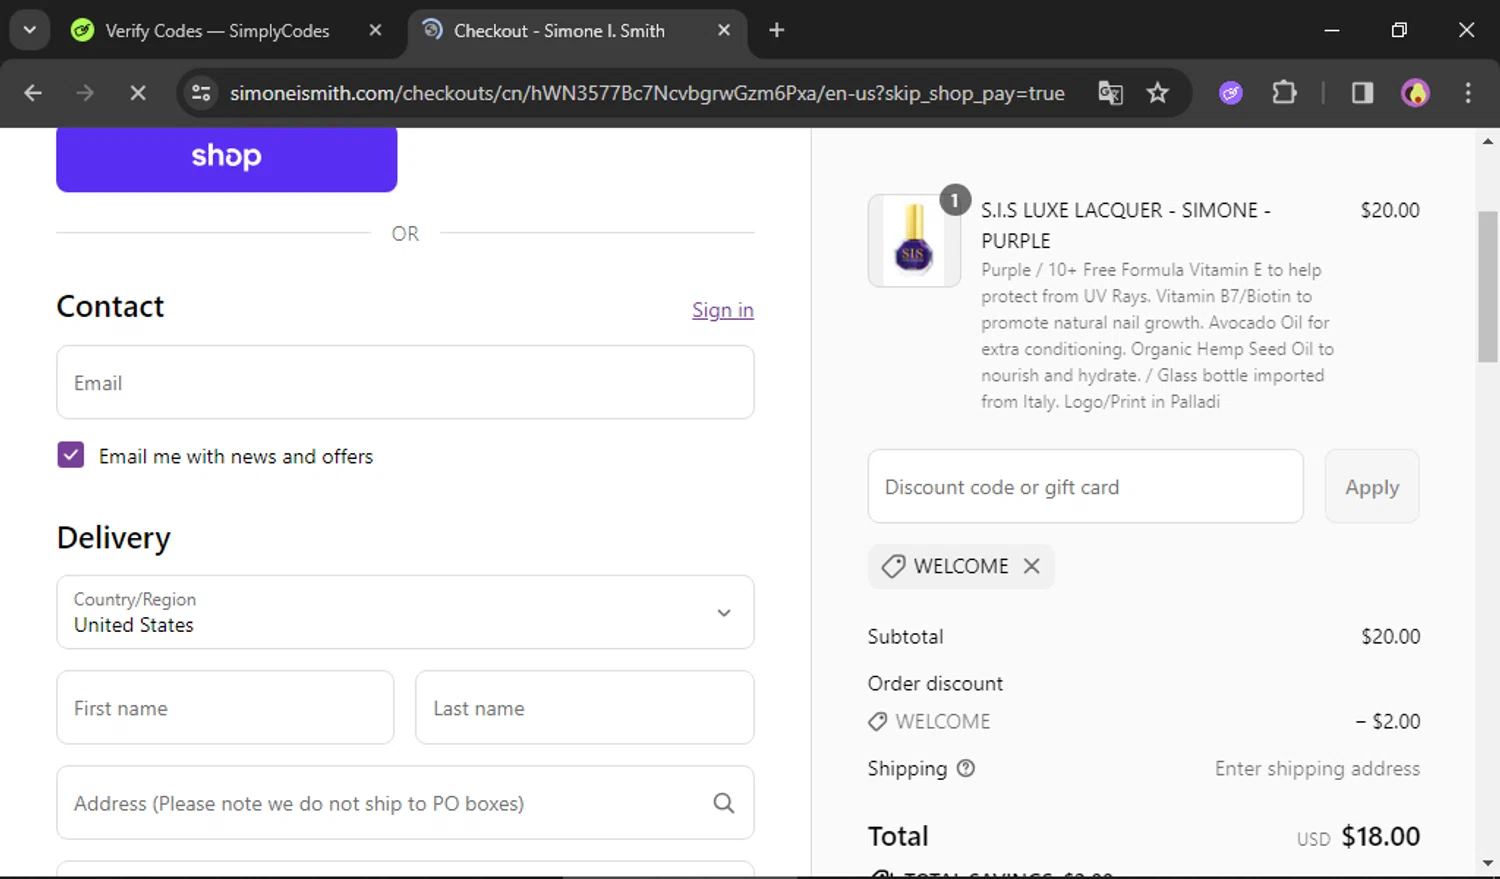The width and height of the screenshot is (1500, 879).
Task: Click the translate page icon
Action: [1110, 93]
